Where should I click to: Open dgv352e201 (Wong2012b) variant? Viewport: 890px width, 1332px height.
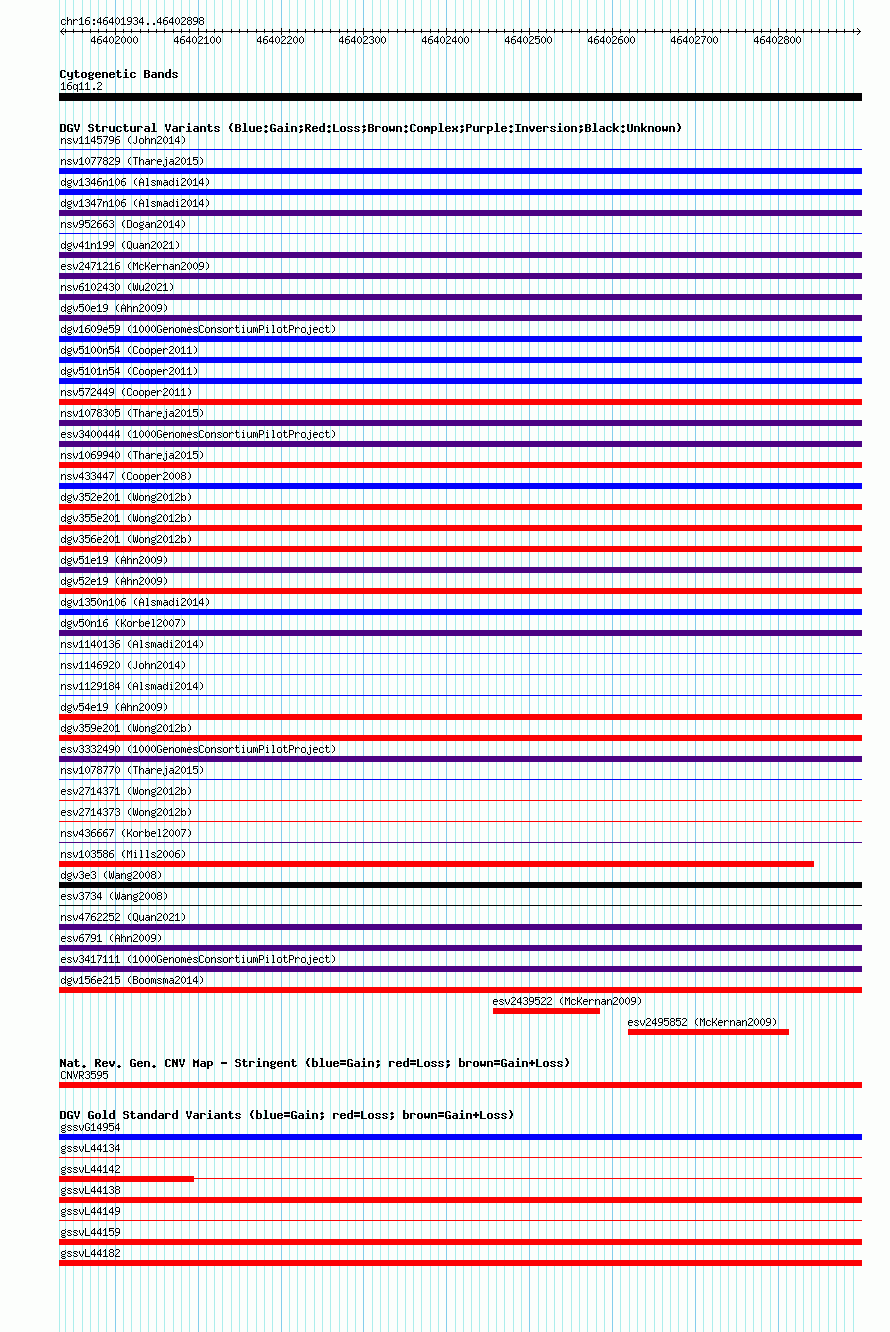click(126, 497)
